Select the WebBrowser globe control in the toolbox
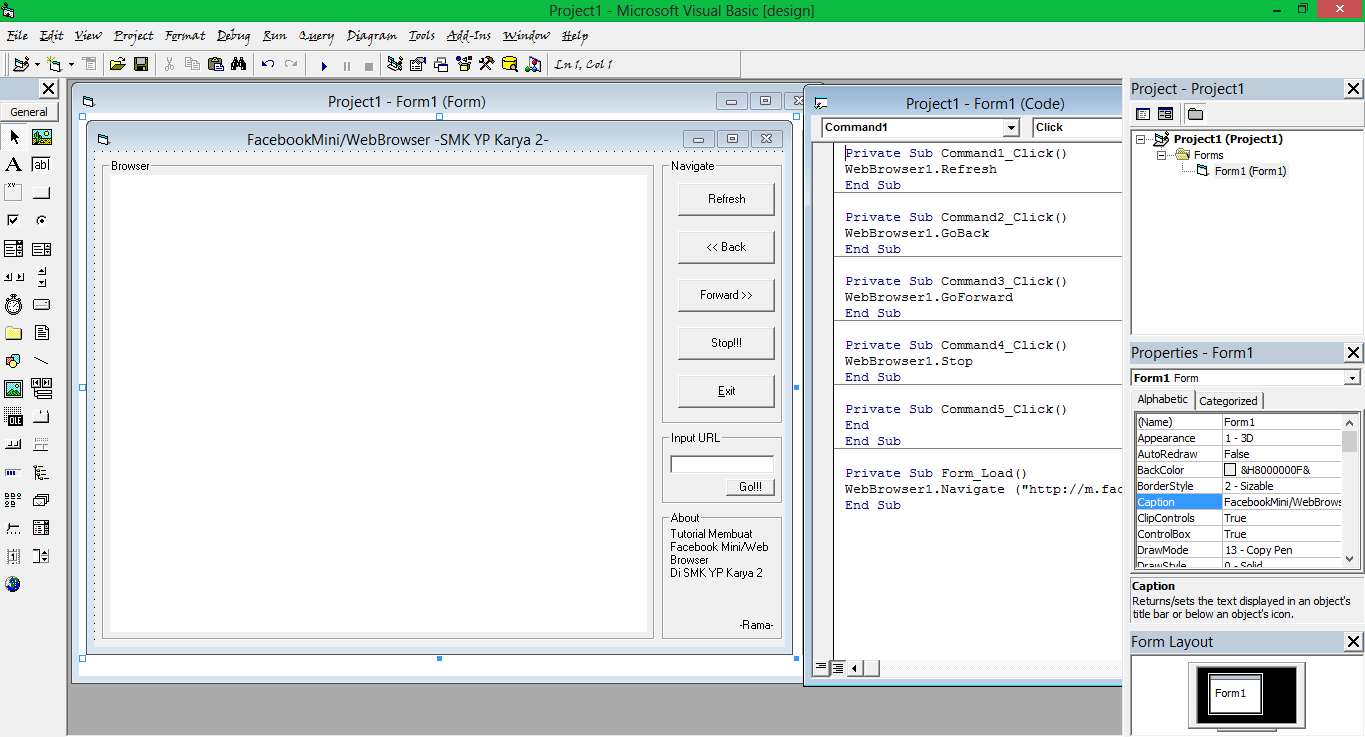The image size is (1365, 737). tap(14, 584)
